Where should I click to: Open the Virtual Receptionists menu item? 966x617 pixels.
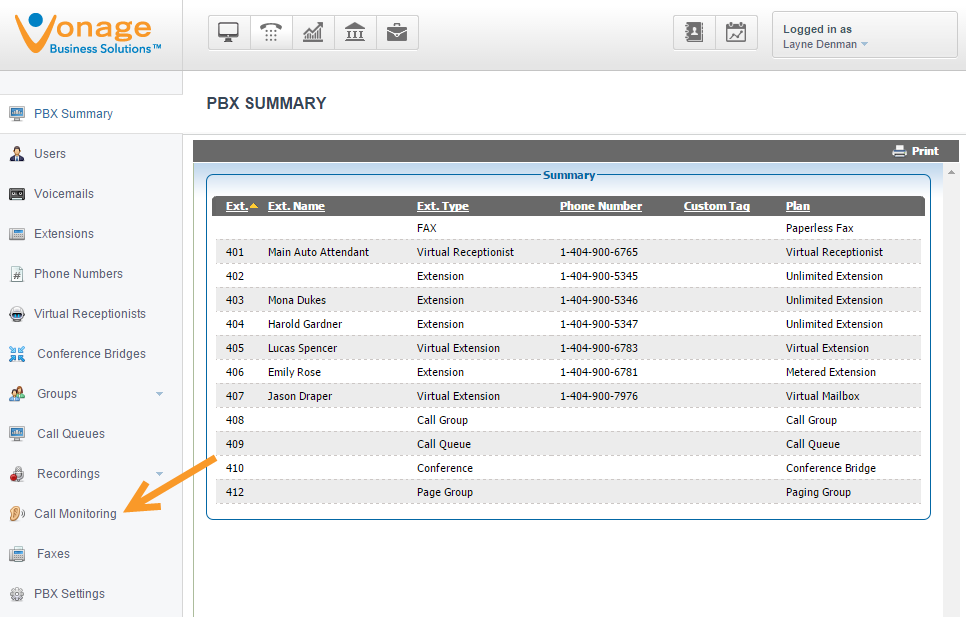(x=90, y=314)
